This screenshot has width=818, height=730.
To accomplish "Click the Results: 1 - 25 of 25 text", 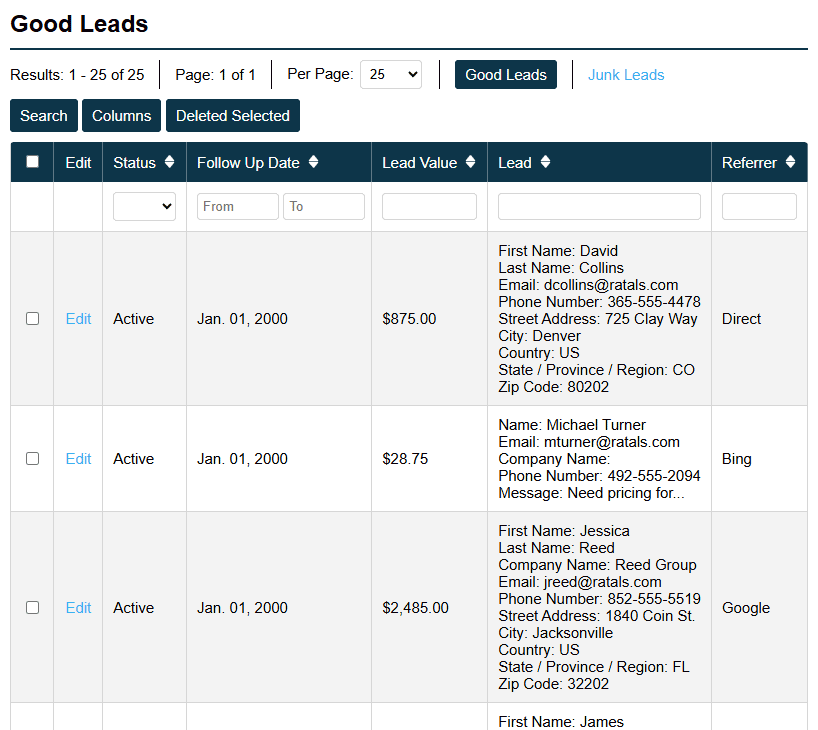I will click(x=77, y=75).
